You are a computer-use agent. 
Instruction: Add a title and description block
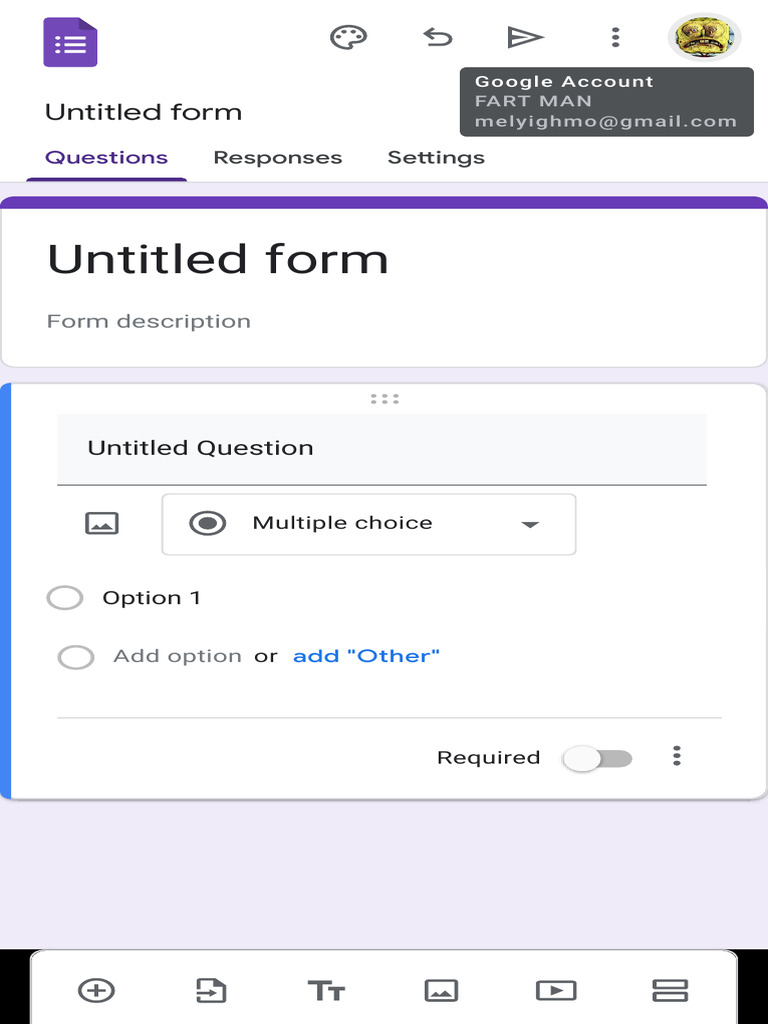click(326, 990)
